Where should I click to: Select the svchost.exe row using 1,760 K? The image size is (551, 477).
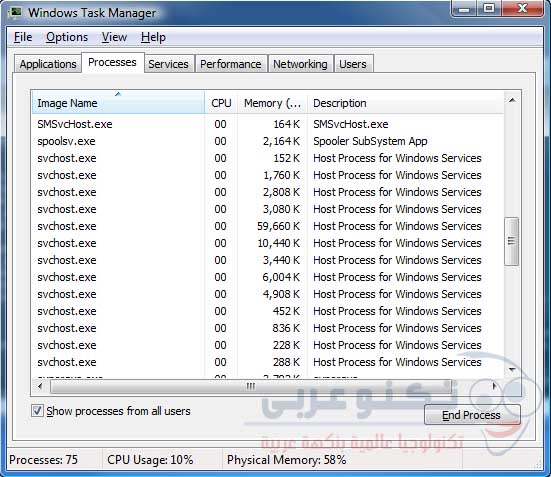(x=268, y=175)
